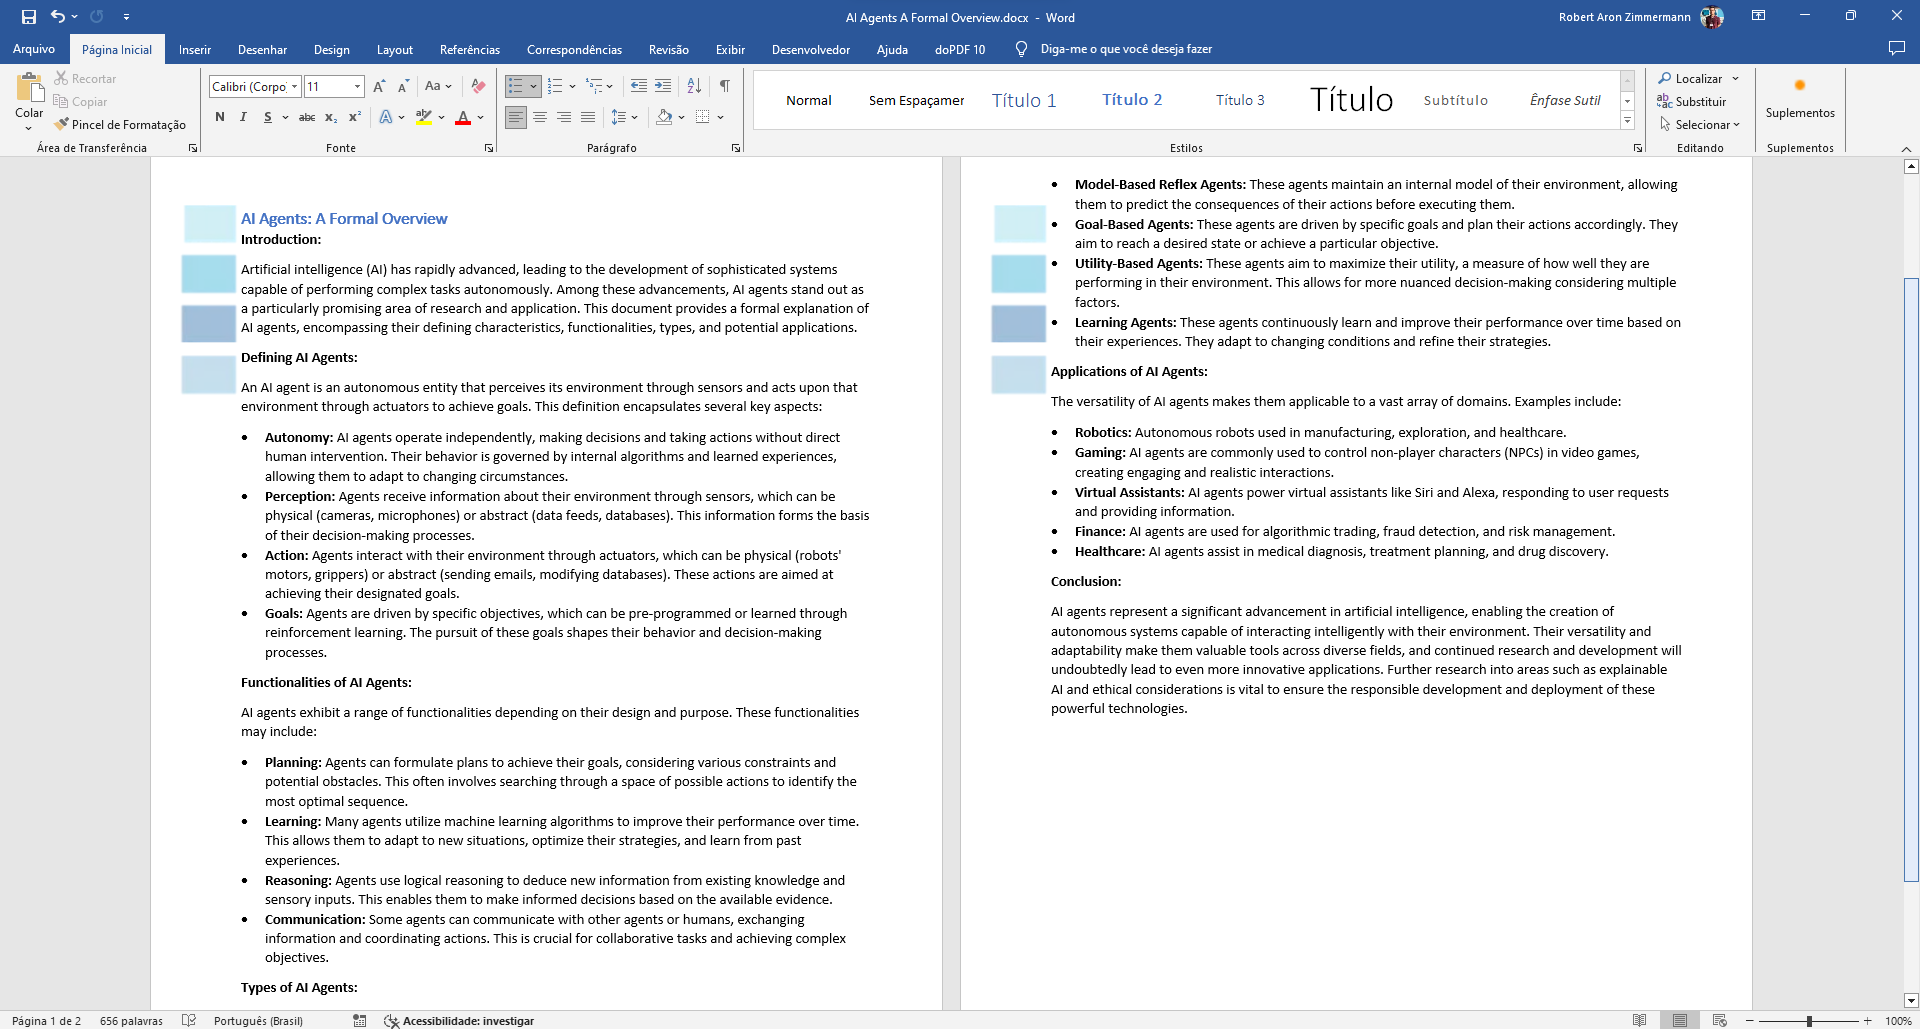The image size is (1920, 1029).
Task: Toggle italic formatting
Action: click(x=243, y=118)
